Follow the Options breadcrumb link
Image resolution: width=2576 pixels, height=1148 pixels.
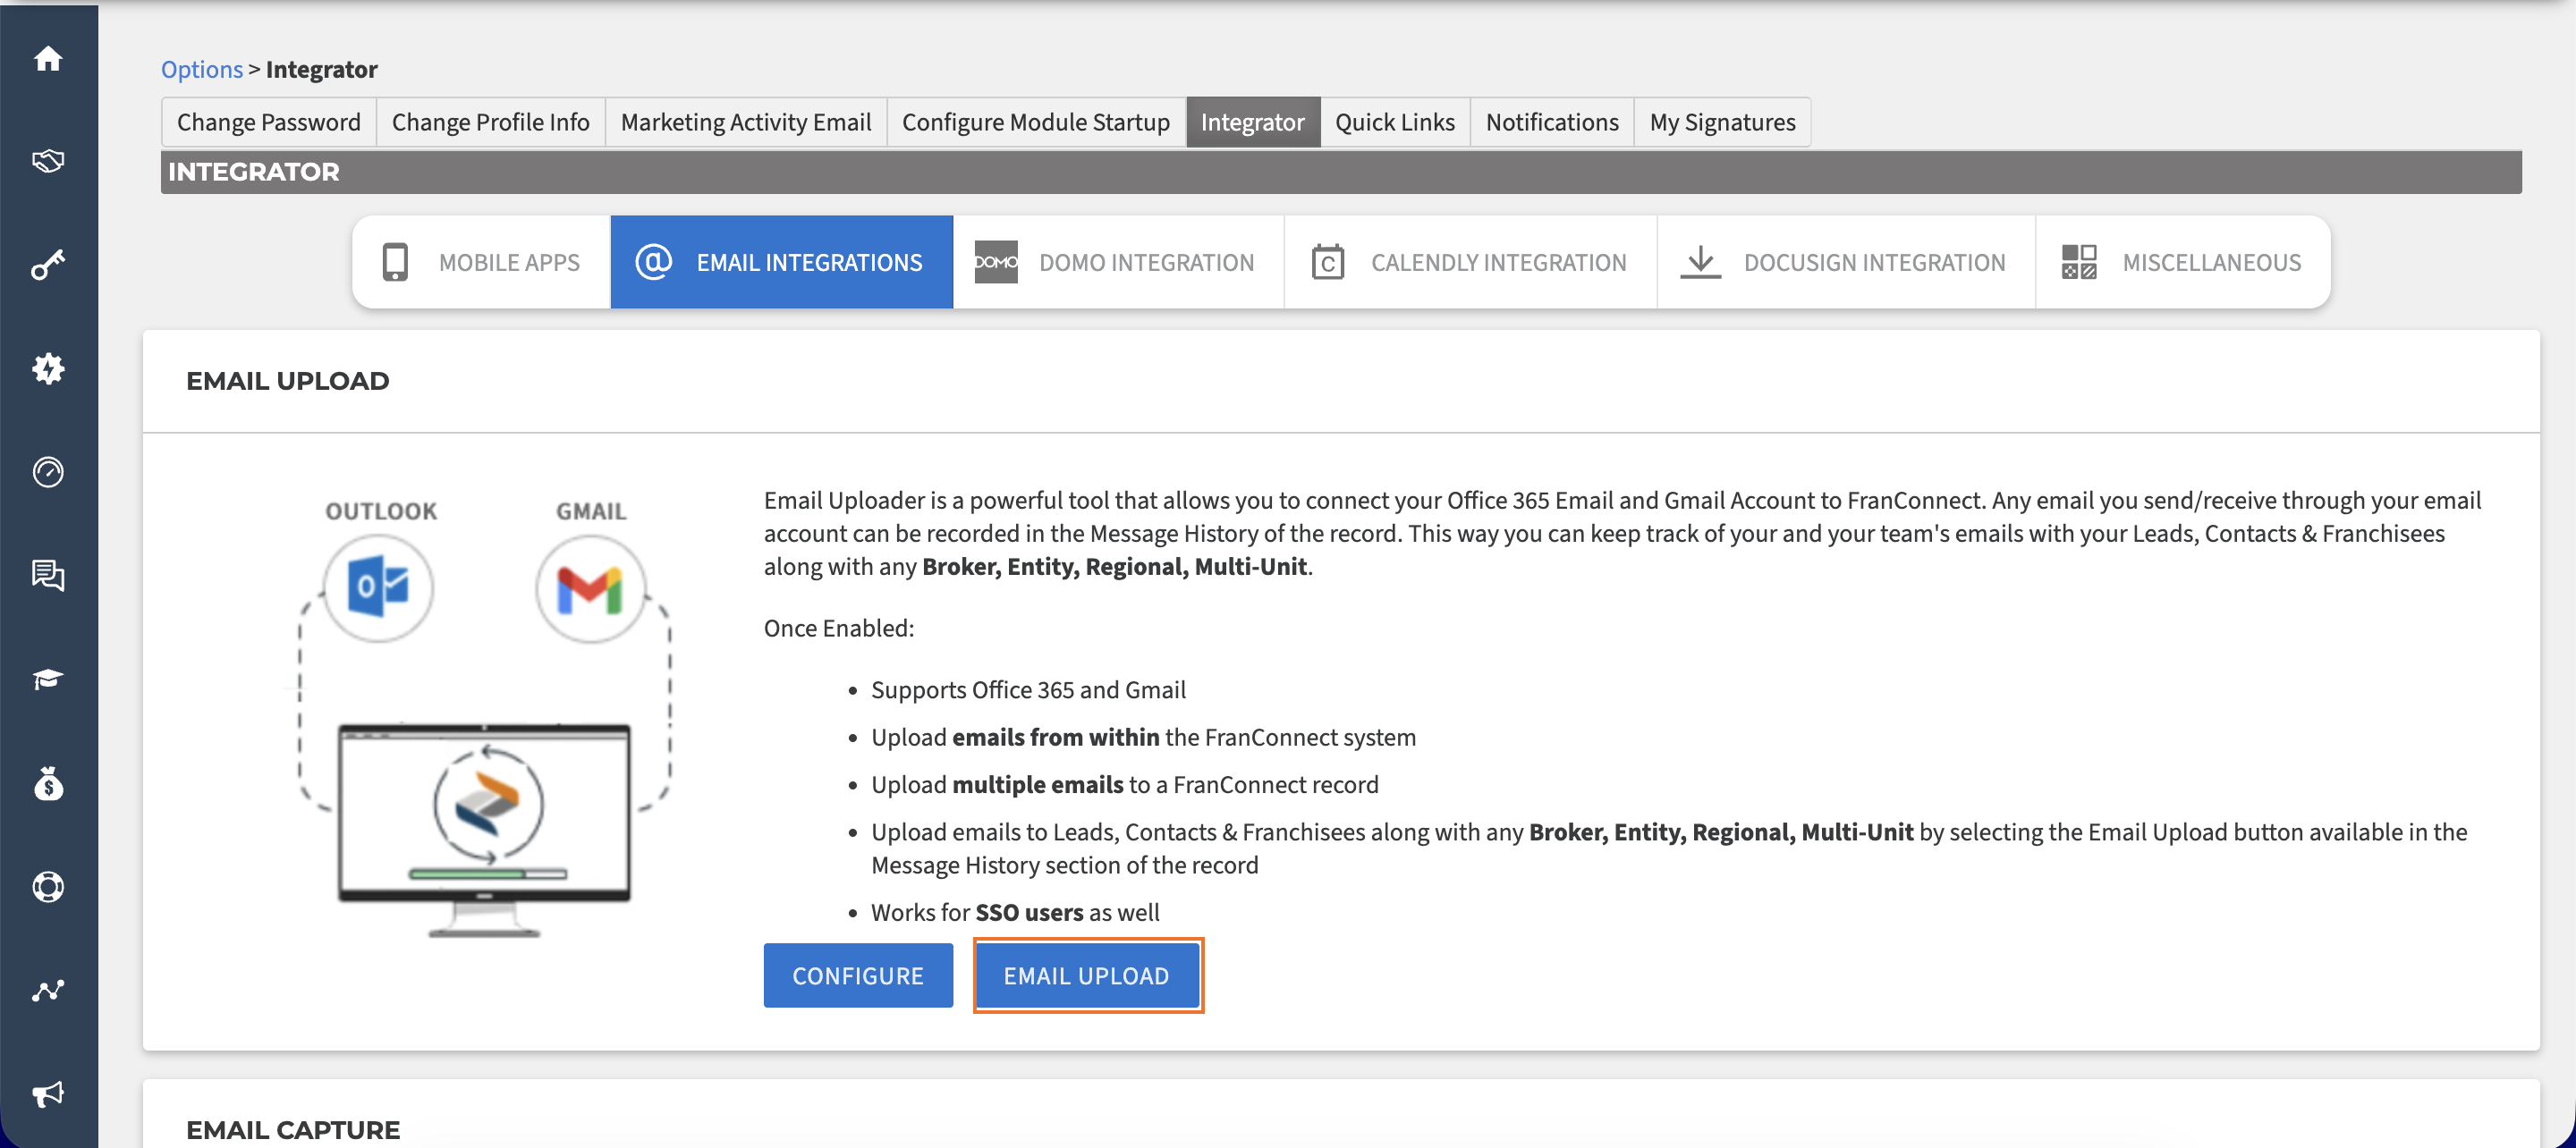(202, 69)
